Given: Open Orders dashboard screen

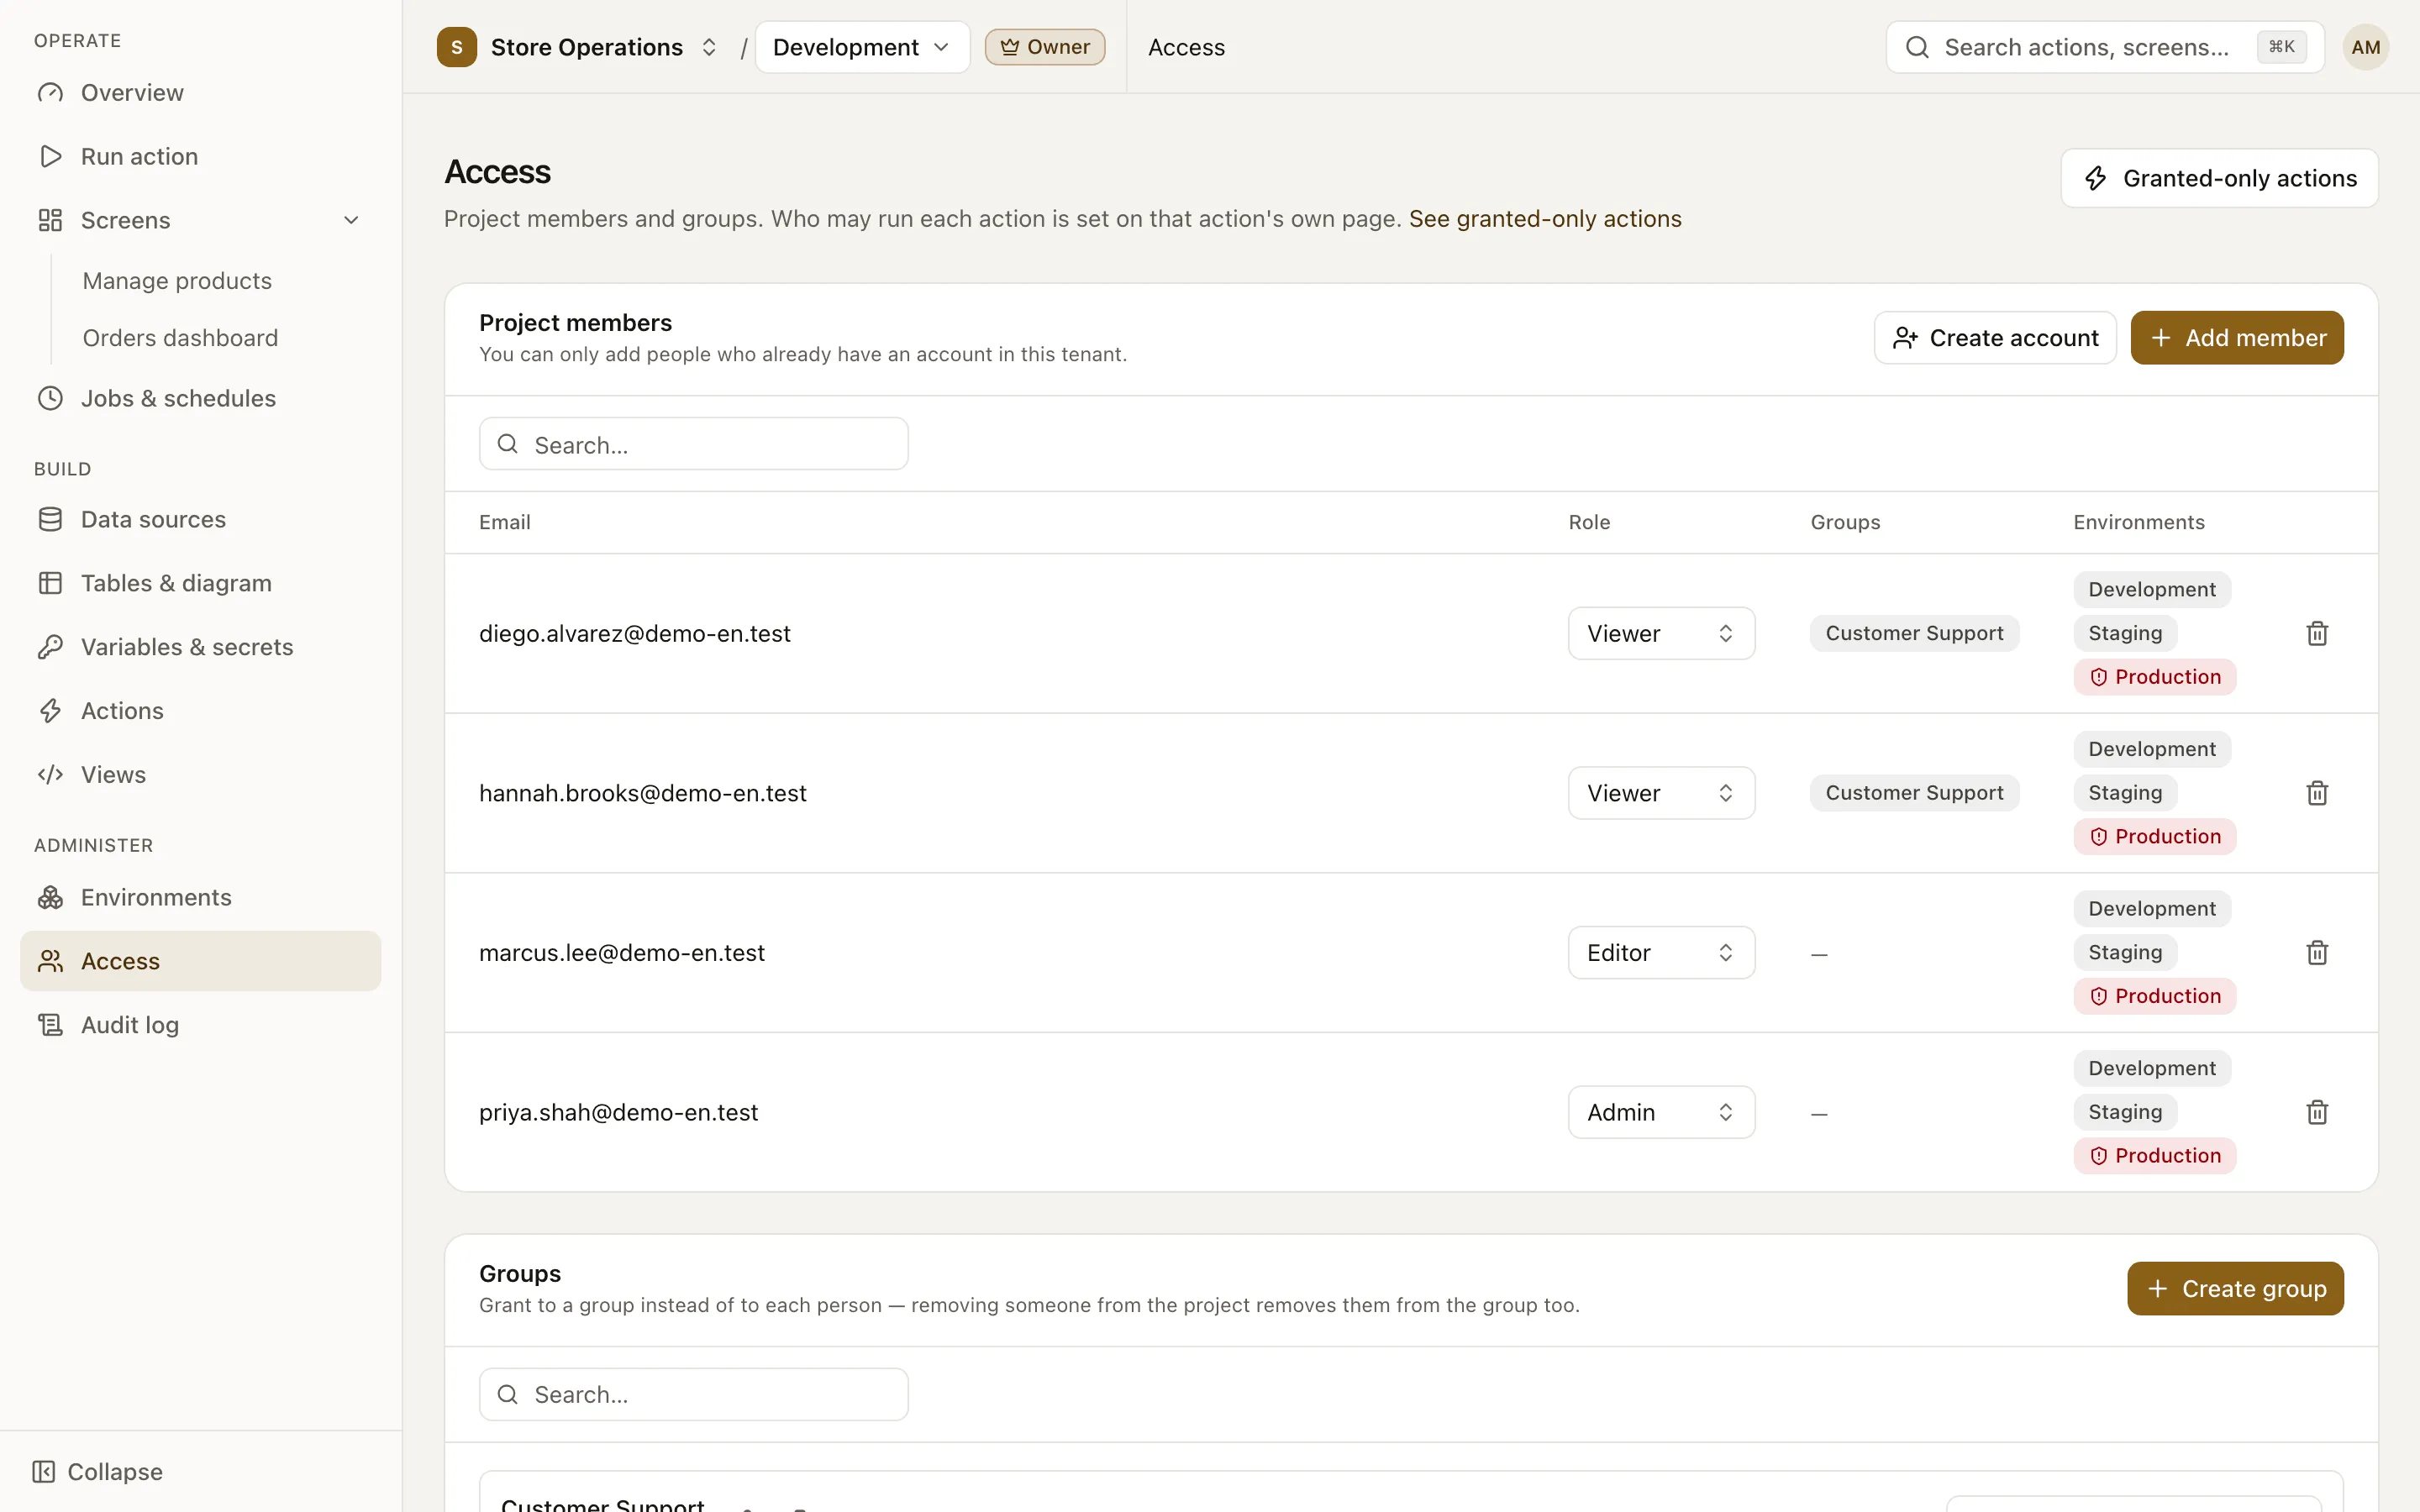Looking at the screenshot, I should point(180,338).
